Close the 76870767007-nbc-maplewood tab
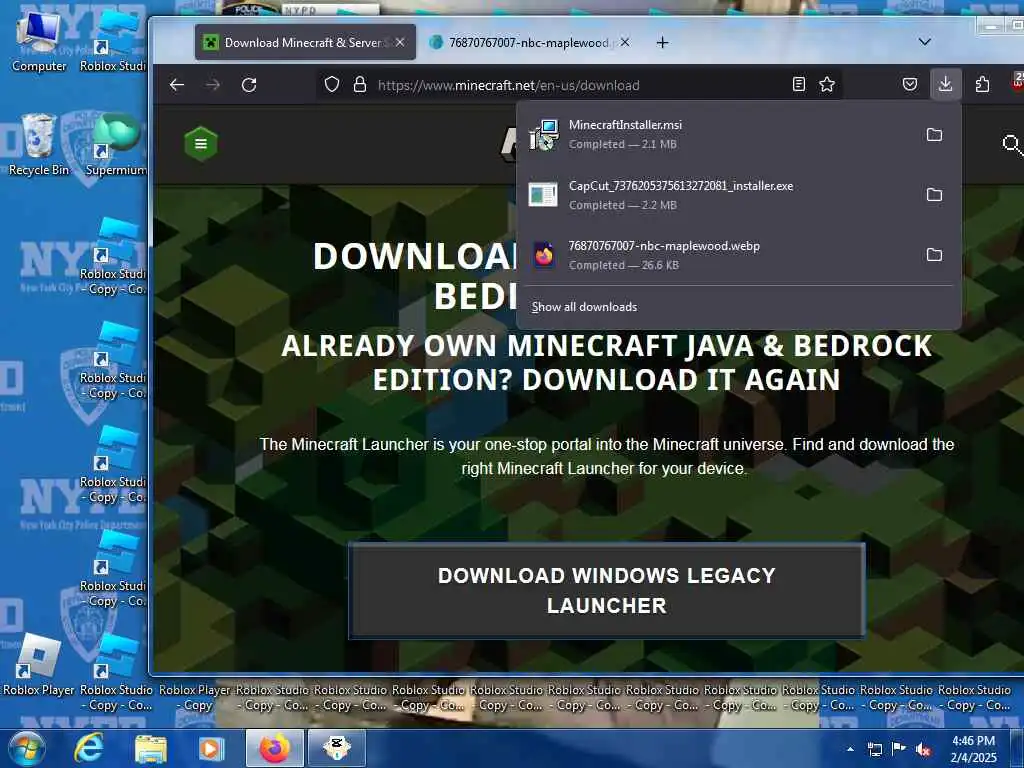Viewport: 1024px width, 768px height. click(x=625, y=42)
